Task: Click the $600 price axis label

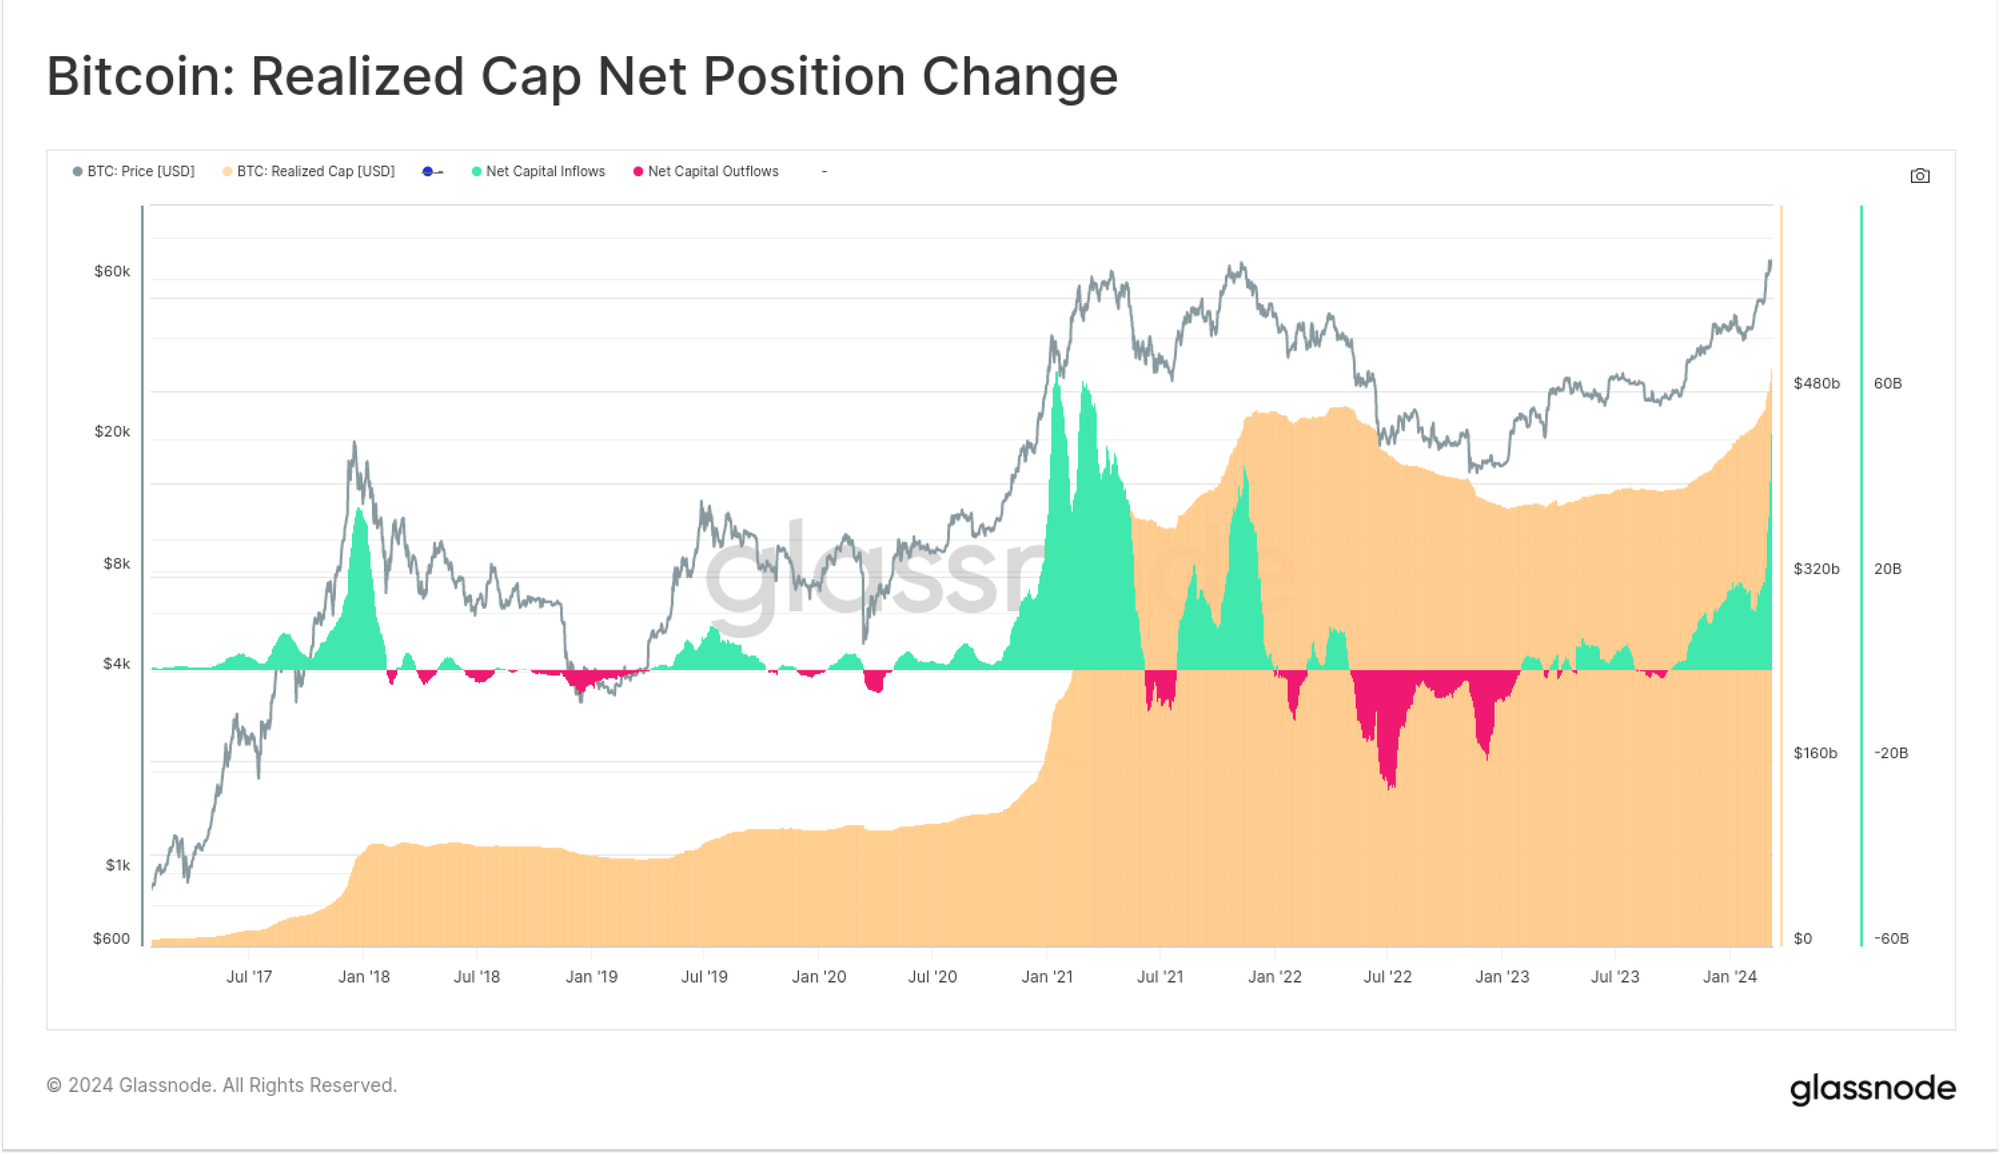Action: click(x=111, y=939)
